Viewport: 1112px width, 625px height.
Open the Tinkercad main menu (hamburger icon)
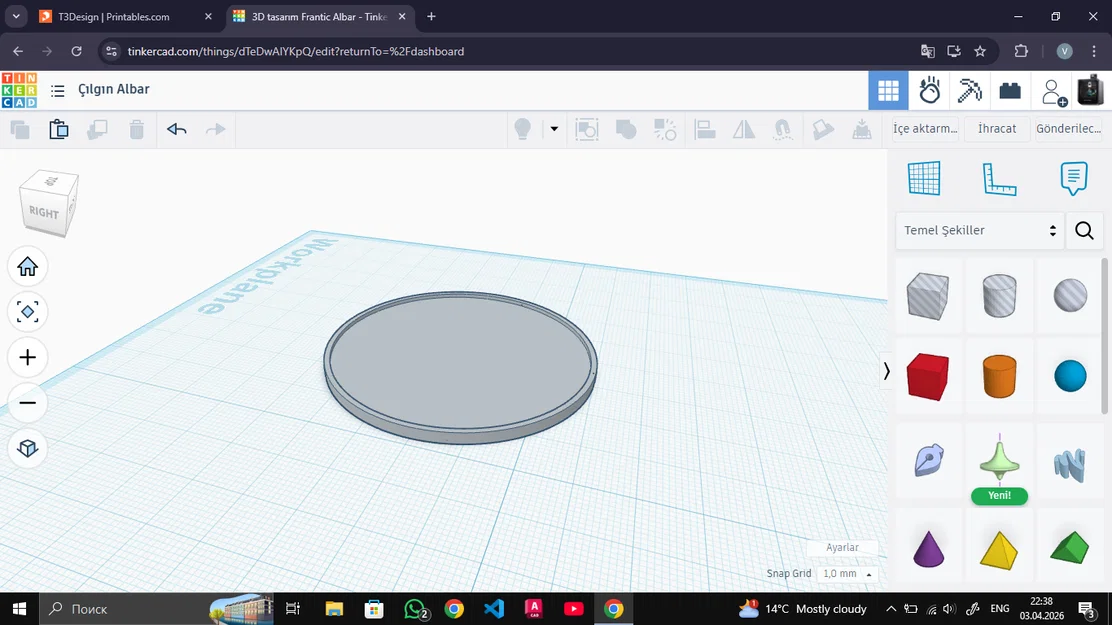(x=58, y=90)
